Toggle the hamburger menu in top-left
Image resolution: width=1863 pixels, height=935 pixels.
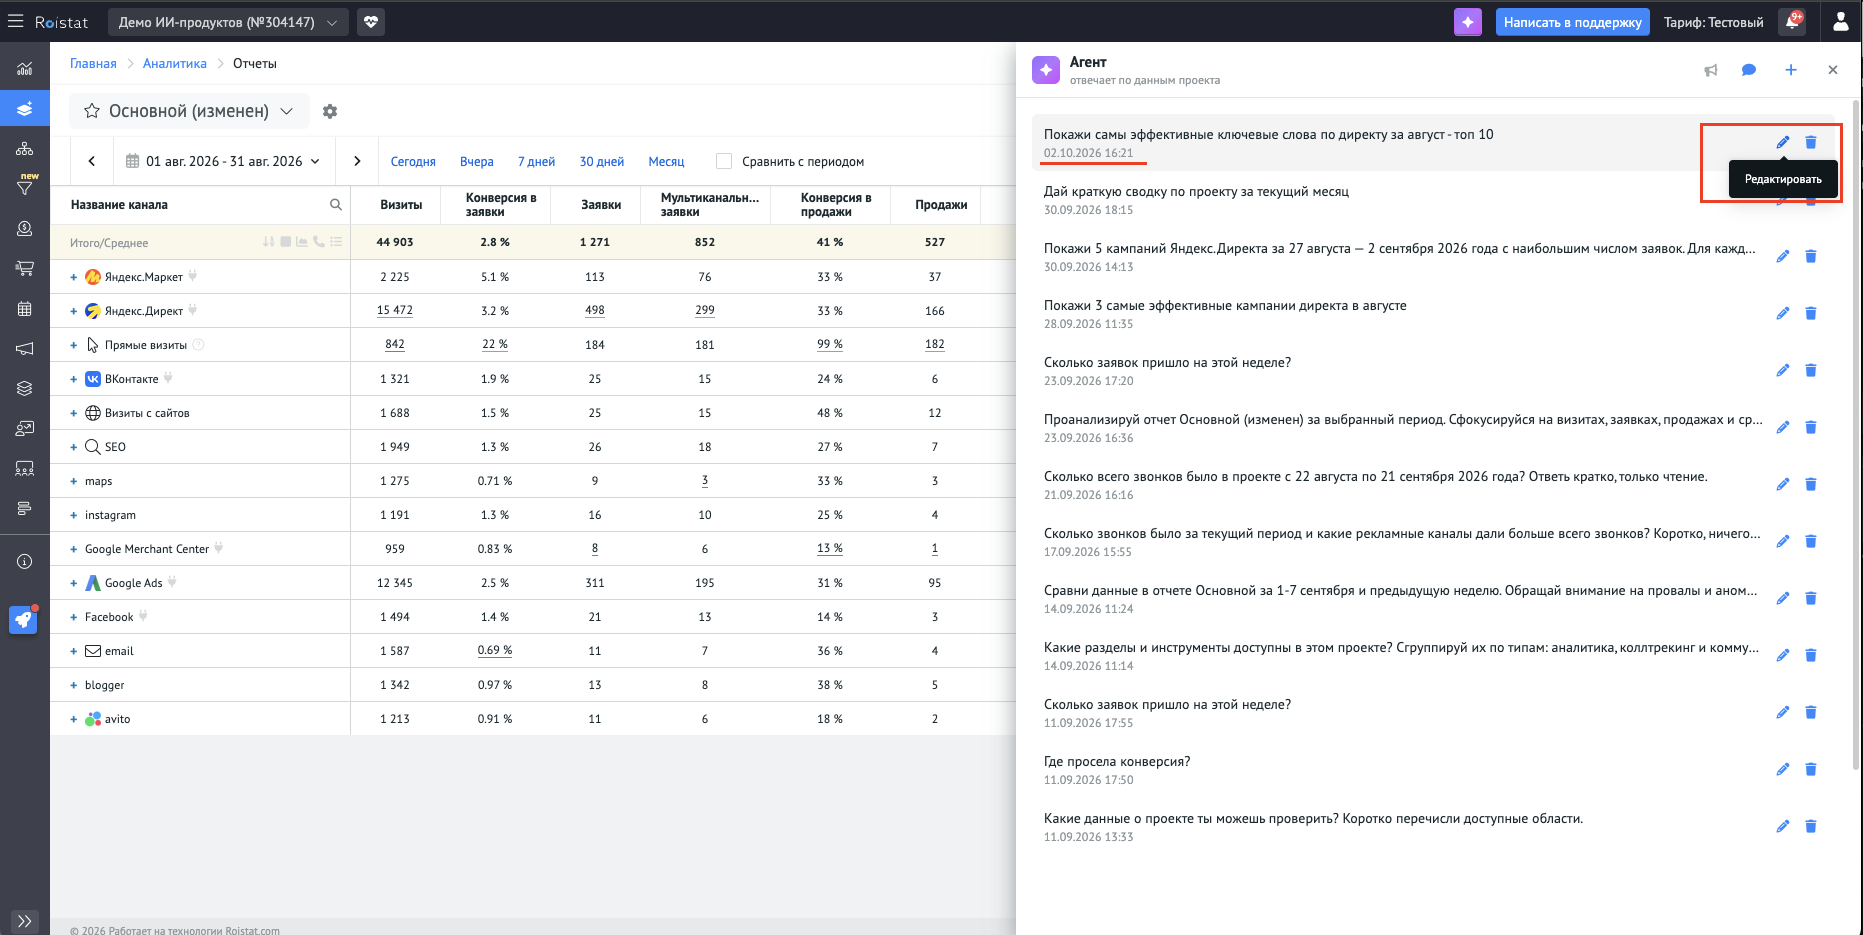[15, 21]
